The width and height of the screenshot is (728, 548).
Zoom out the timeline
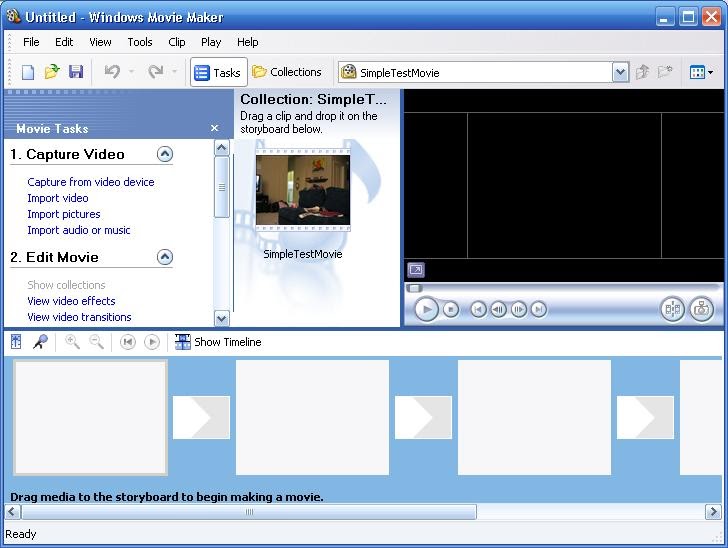pyautogui.click(x=97, y=342)
